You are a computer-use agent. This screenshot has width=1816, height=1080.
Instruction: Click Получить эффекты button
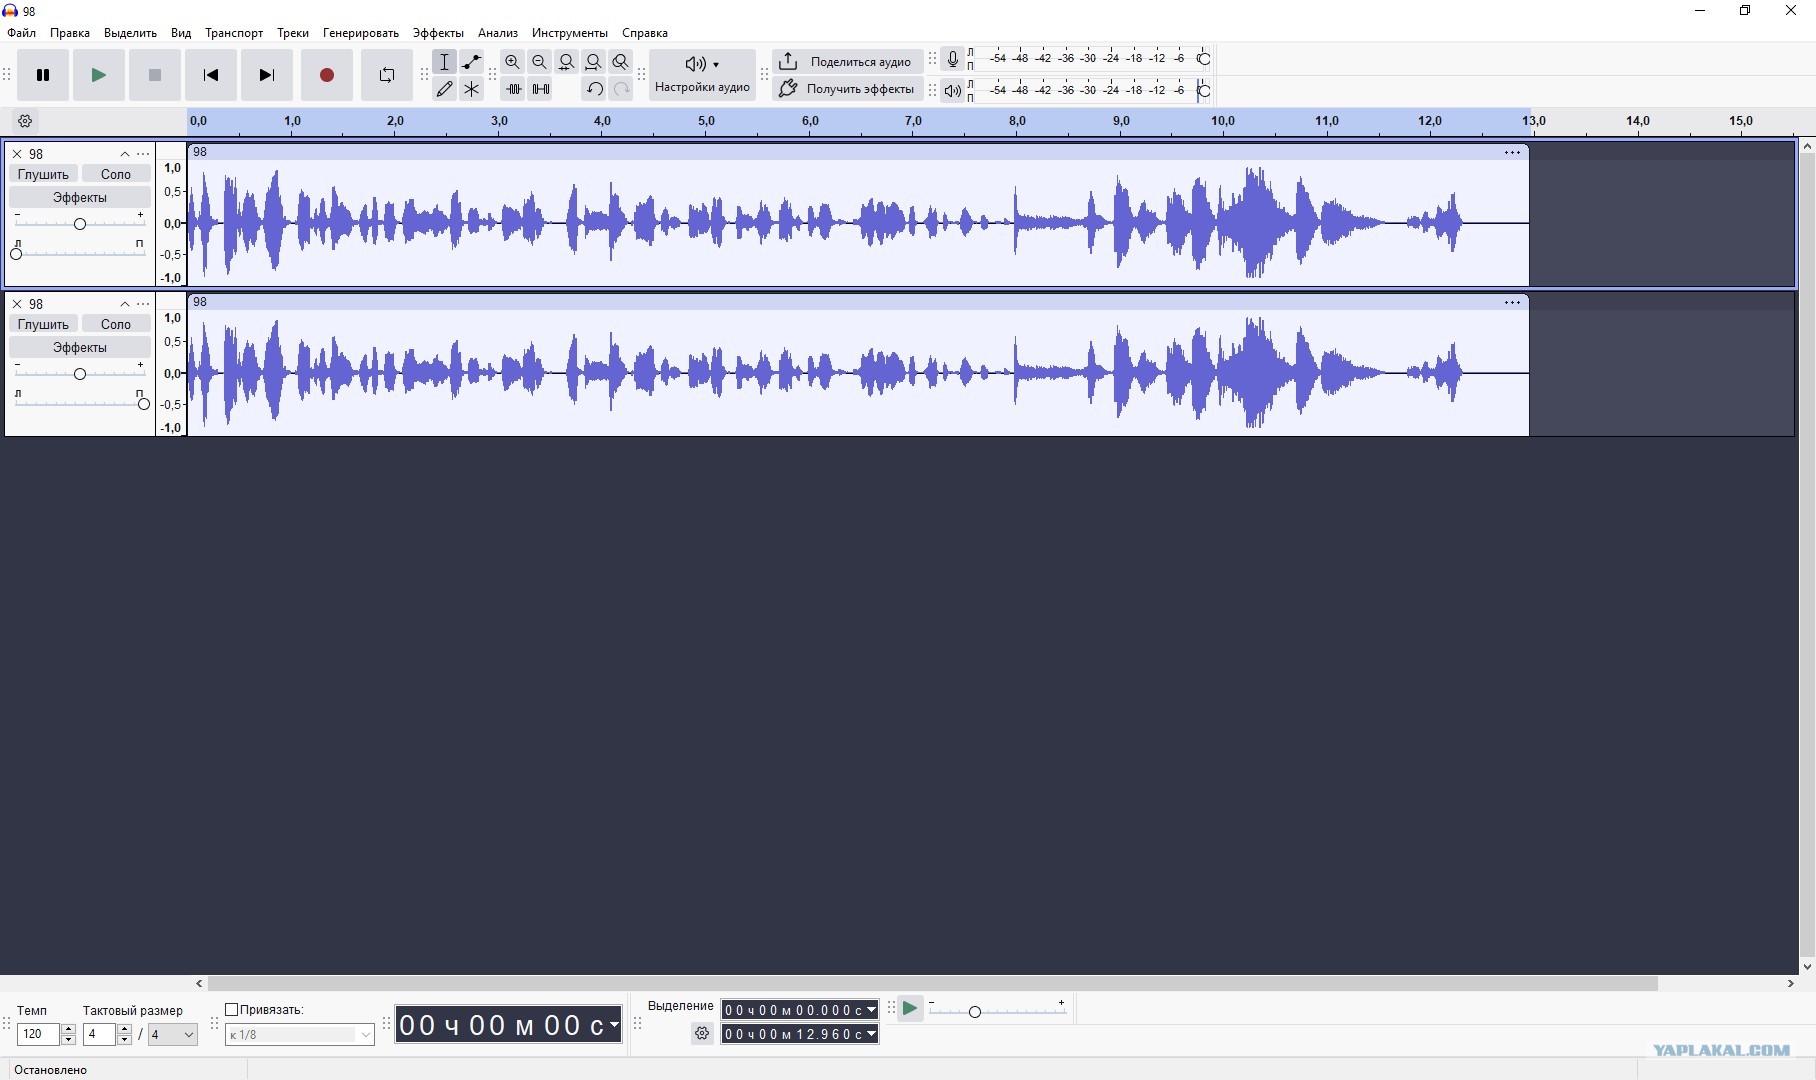pyautogui.click(x=847, y=89)
